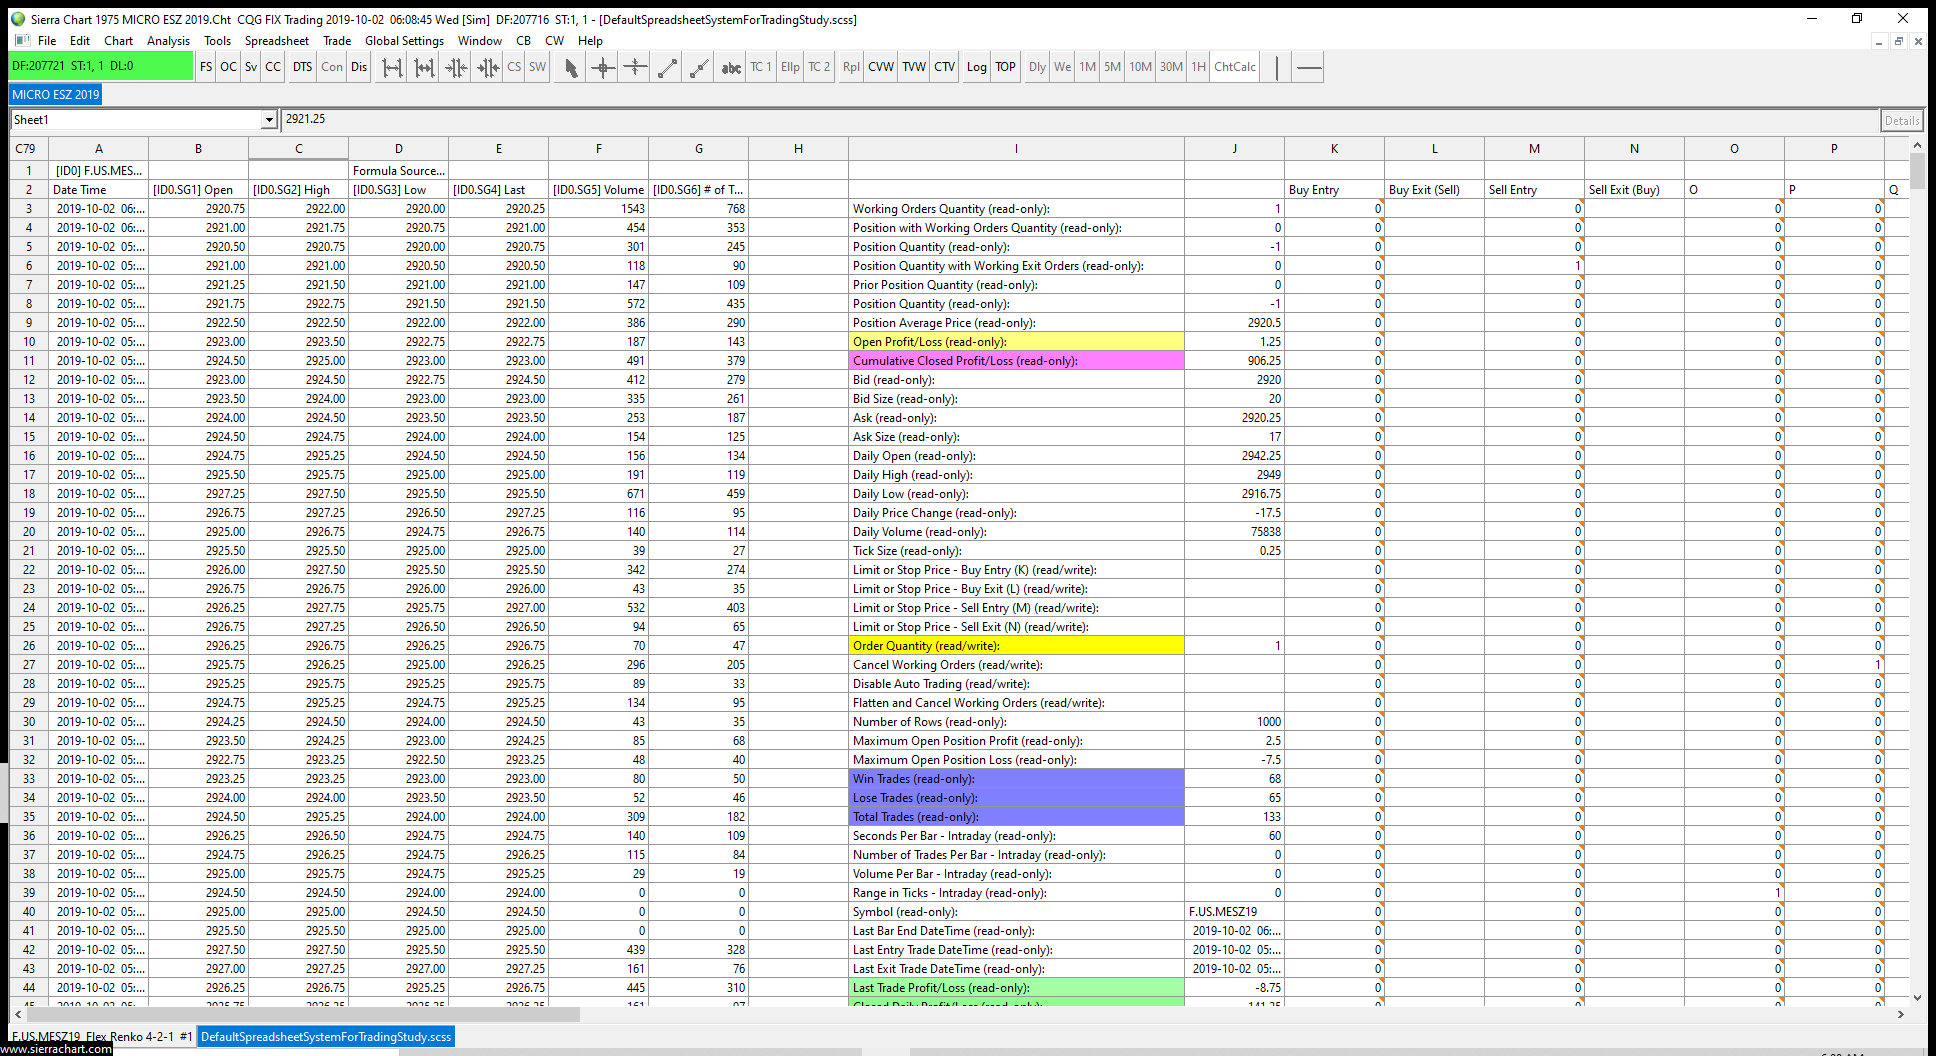
Task: Click the Con connect toolbar button
Action: pos(332,67)
